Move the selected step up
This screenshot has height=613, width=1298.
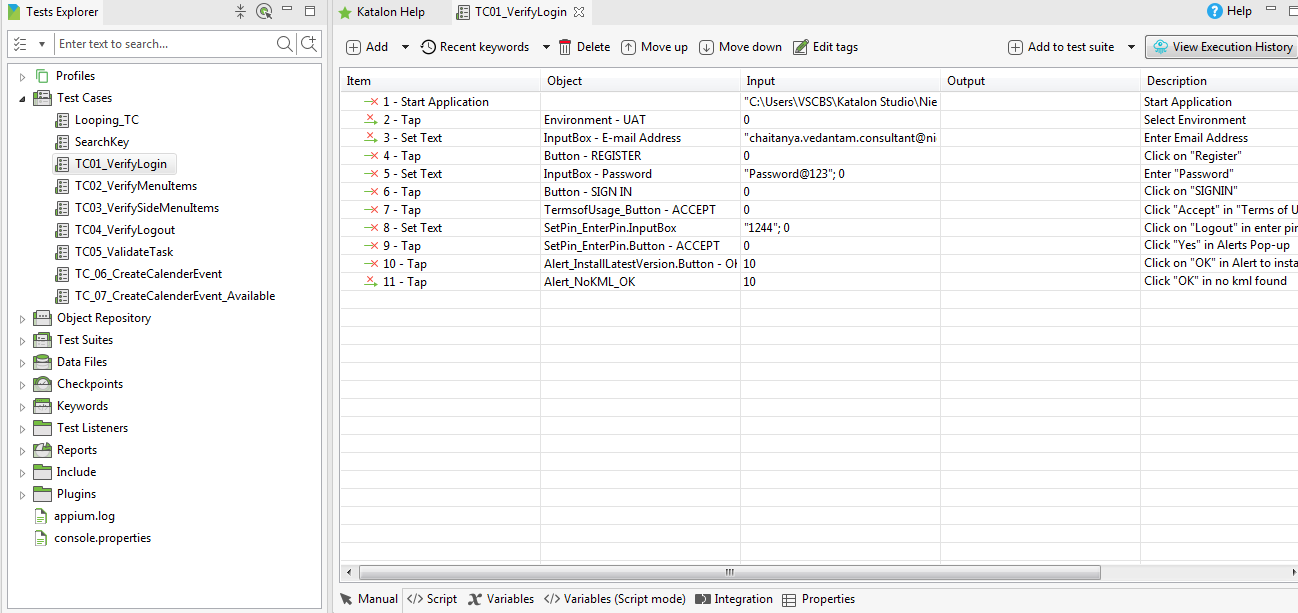(655, 47)
